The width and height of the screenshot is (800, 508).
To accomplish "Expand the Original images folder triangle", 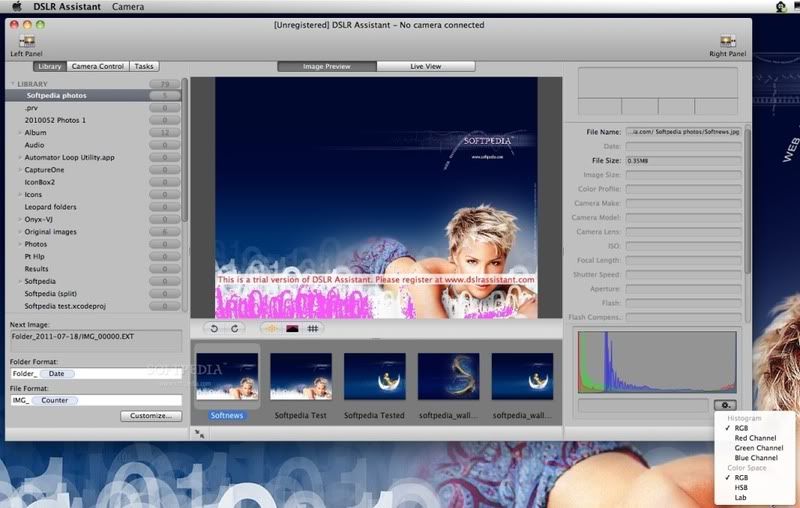I will (x=20, y=232).
